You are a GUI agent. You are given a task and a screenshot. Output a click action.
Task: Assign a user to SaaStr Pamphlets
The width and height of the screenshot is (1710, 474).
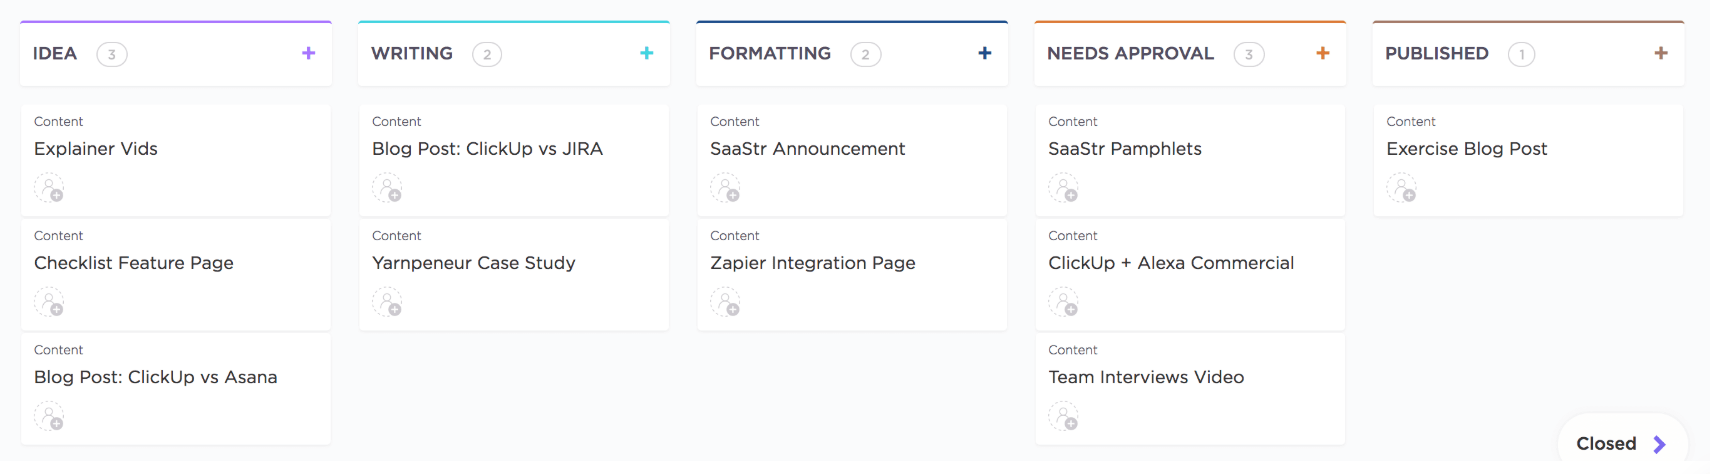[1063, 188]
